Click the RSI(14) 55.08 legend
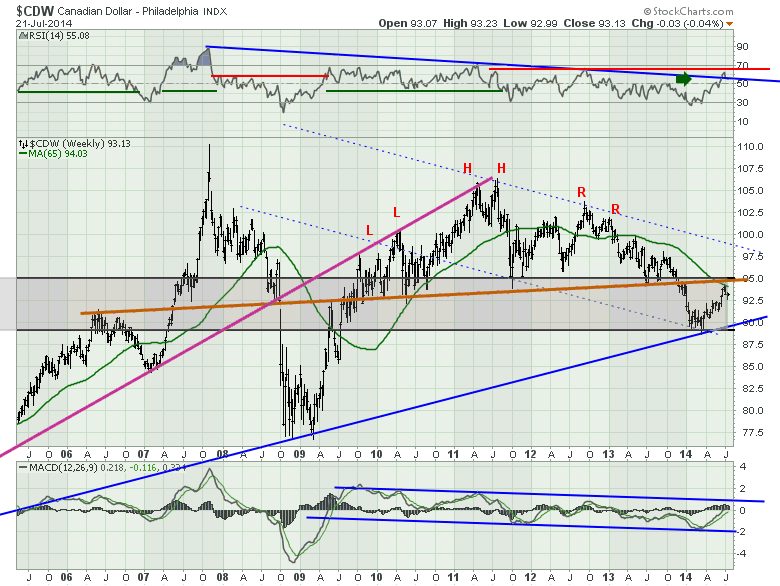 [58, 36]
